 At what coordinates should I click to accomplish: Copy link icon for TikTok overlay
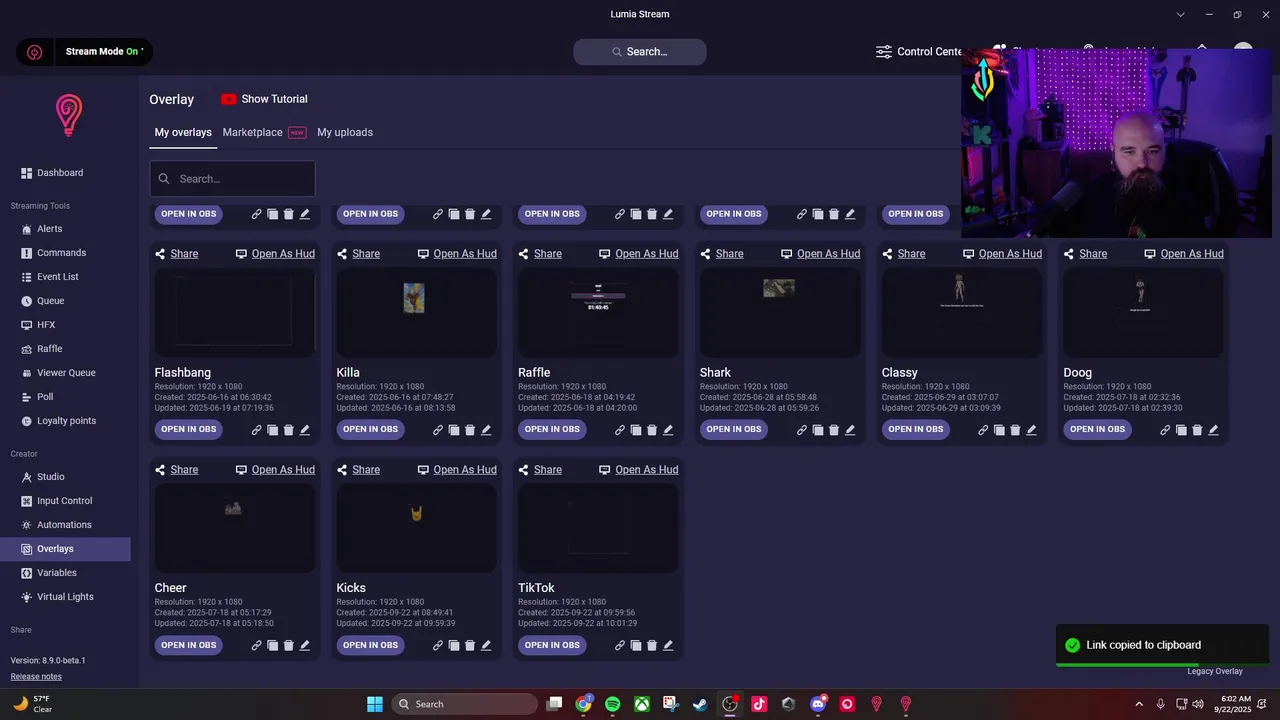point(620,646)
